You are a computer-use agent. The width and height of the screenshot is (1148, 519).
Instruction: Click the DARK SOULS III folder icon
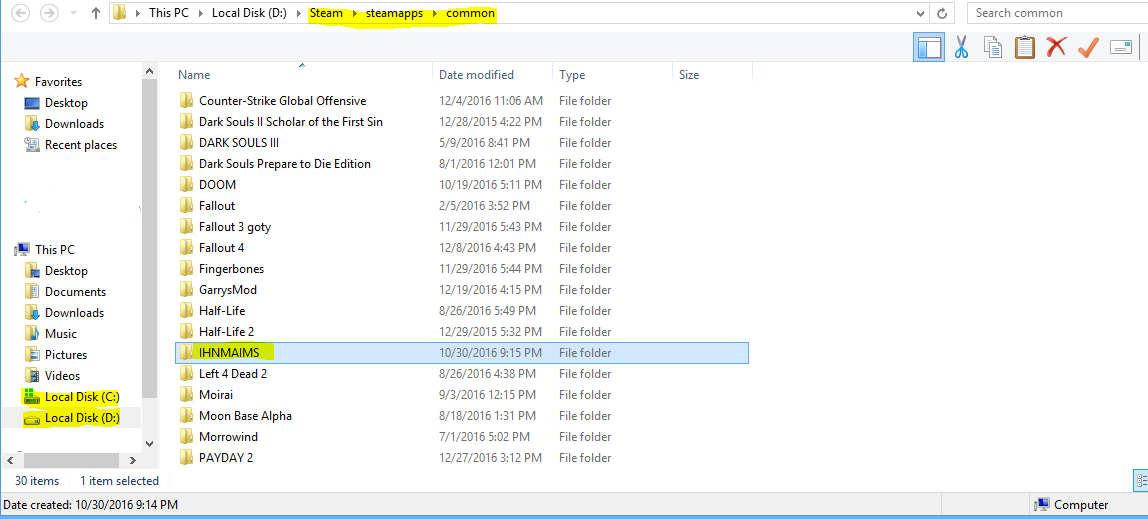[187, 143]
